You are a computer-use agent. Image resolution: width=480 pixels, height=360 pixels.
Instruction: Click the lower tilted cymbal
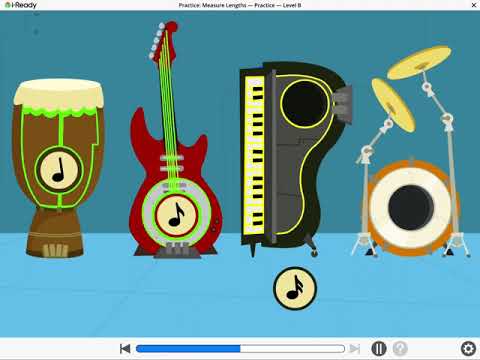[393, 105]
